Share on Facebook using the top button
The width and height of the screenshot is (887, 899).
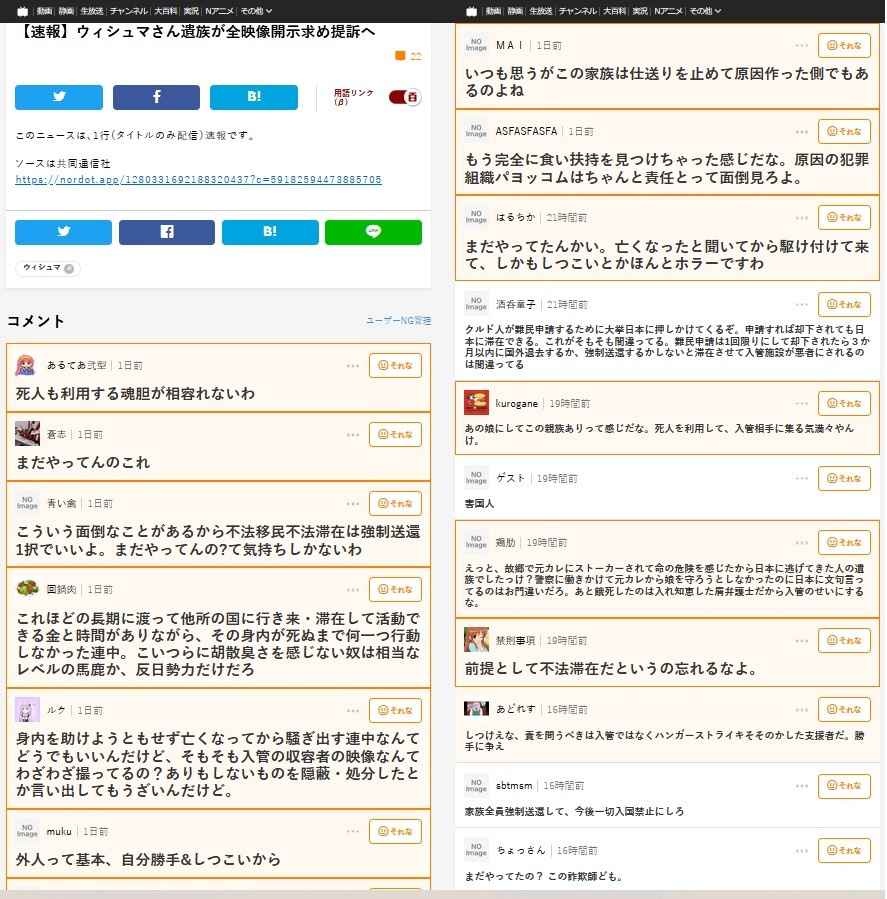click(156, 97)
